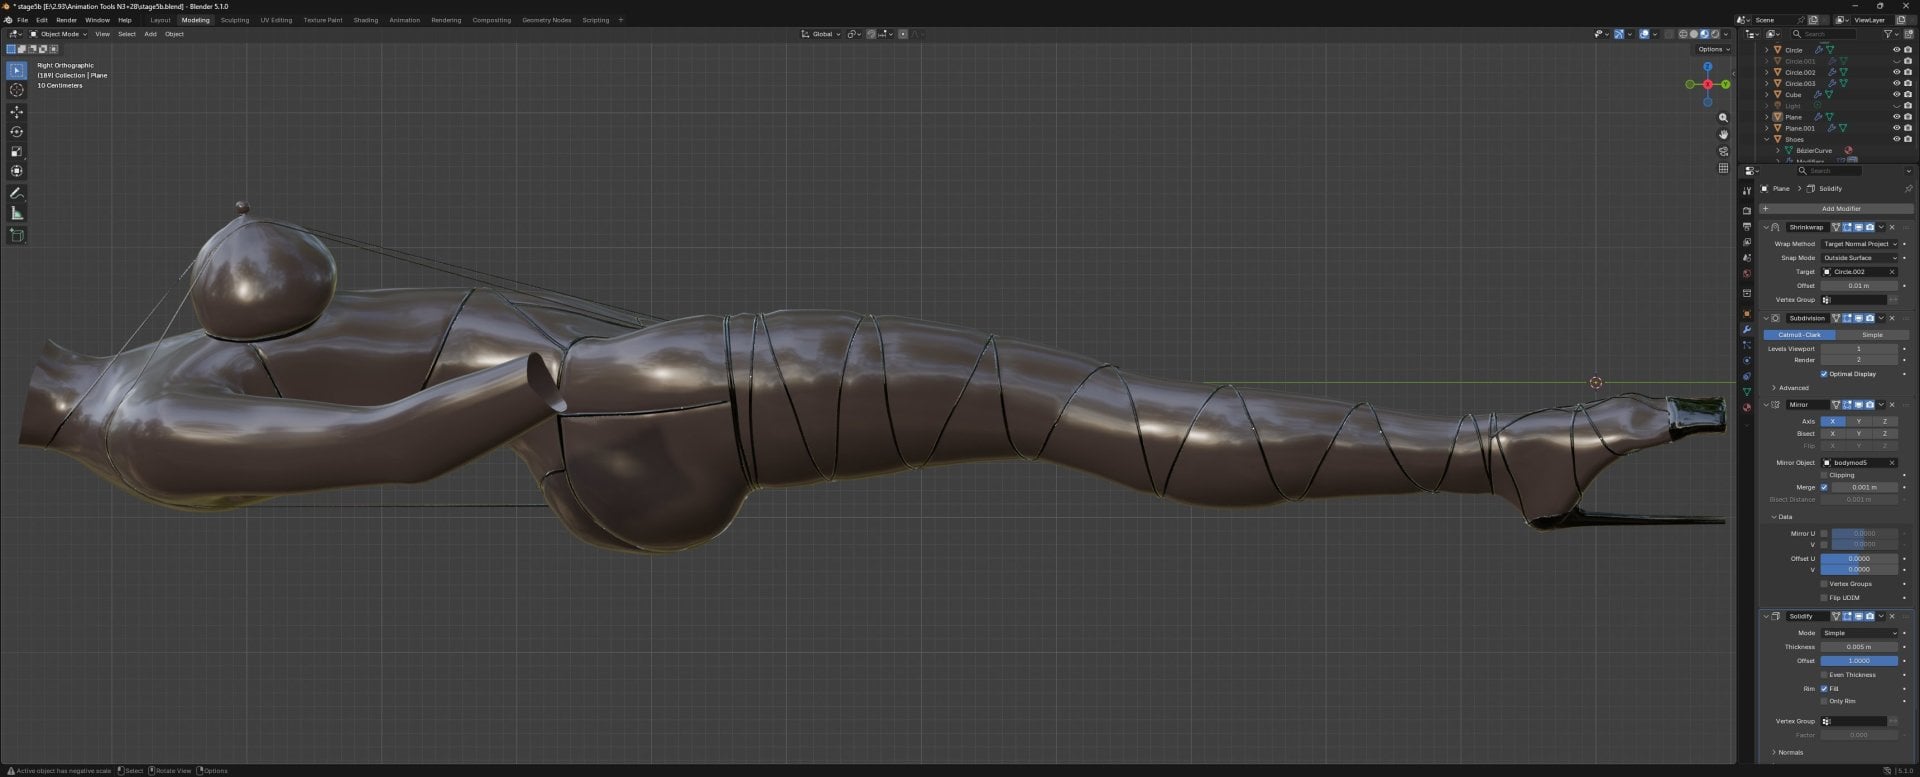
Task: Open the Wrap Method dropdown
Action: click(1859, 244)
